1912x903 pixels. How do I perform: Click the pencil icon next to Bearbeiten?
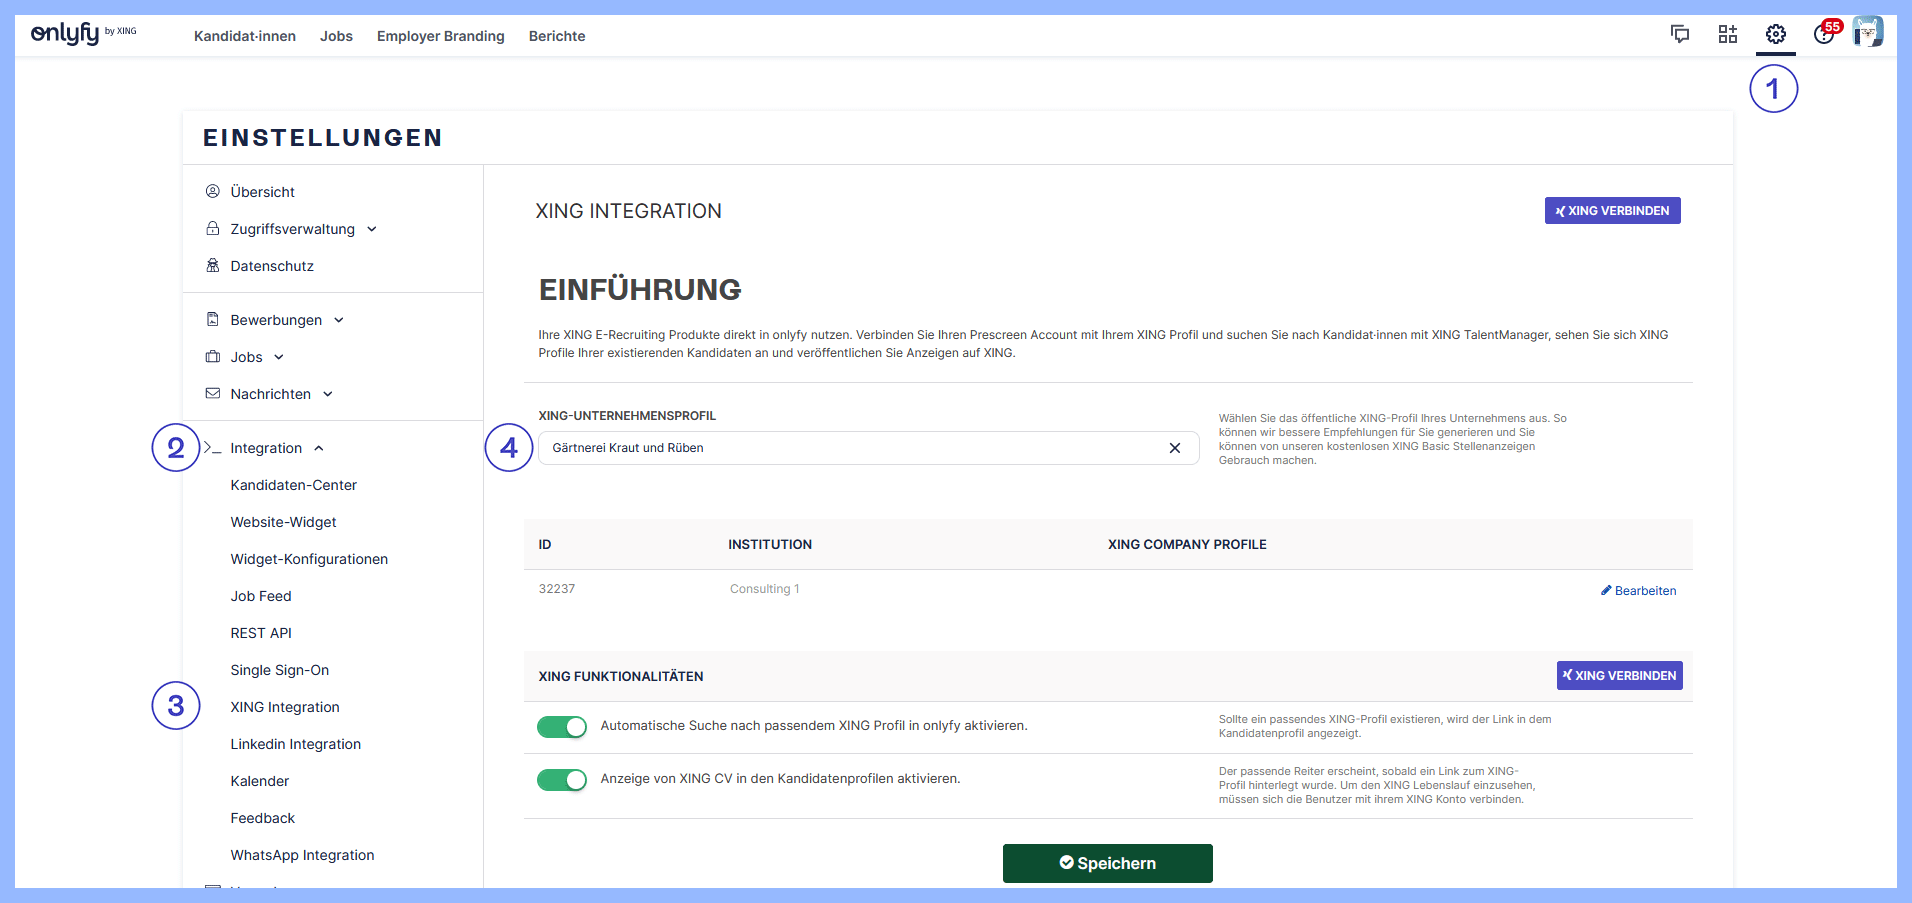point(1606,591)
